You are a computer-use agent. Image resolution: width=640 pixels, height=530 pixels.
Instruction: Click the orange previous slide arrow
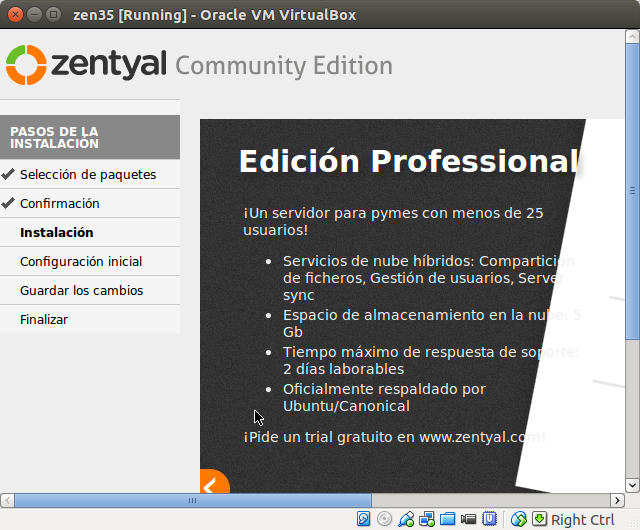[215, 482]
